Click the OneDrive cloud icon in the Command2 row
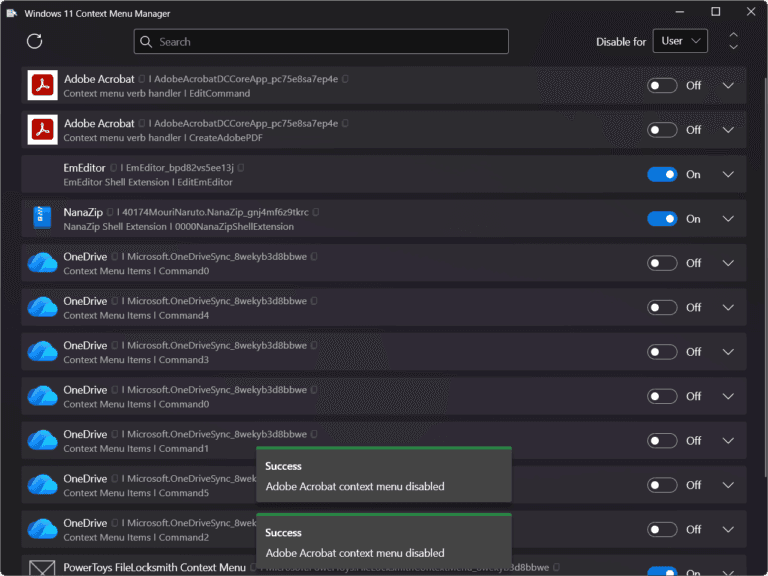Image resolution: width=768 pixels, height=576 pixels. [x=42, y=529]
